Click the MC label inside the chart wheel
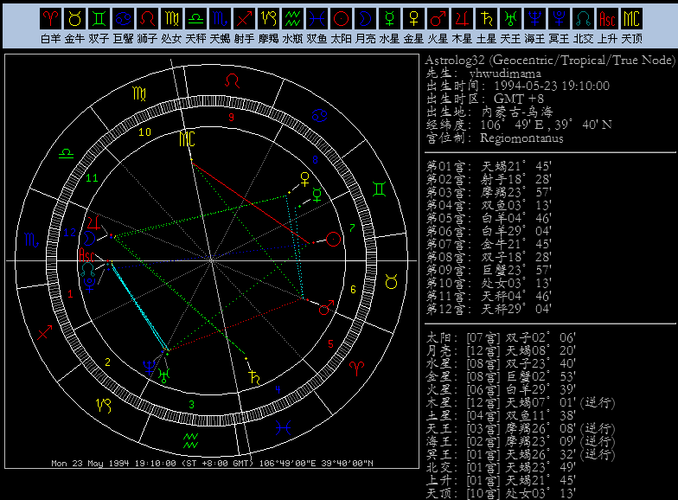The image size is (678, 500). point(187,139)
